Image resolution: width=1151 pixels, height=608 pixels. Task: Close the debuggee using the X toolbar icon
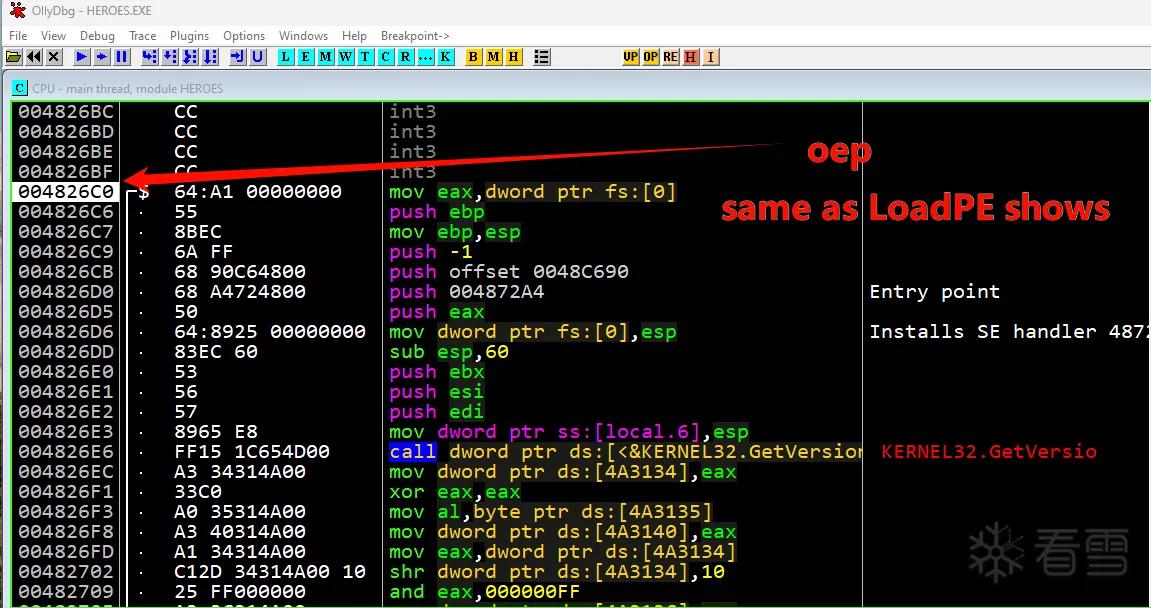tap(54, 57)
